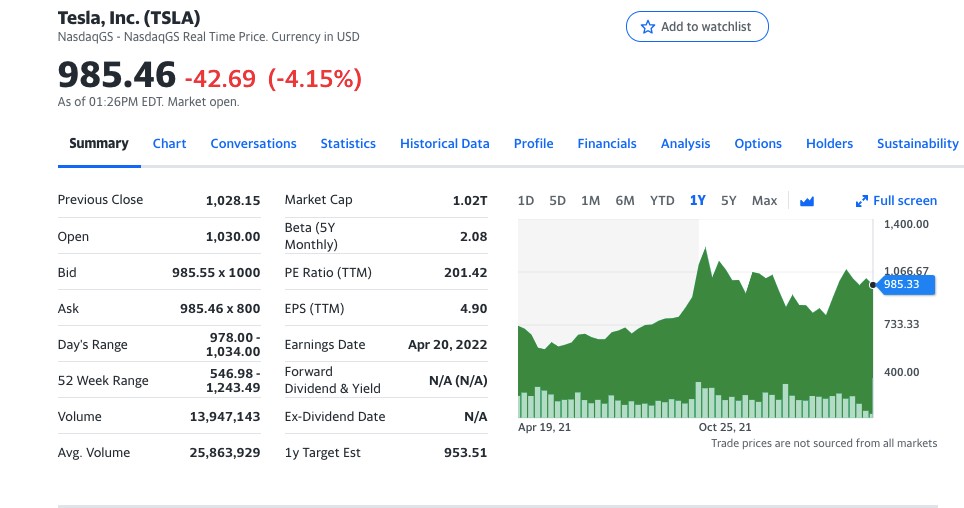Open the Historical Data tab
Screen dimensions: 964x508
point(445,144)
